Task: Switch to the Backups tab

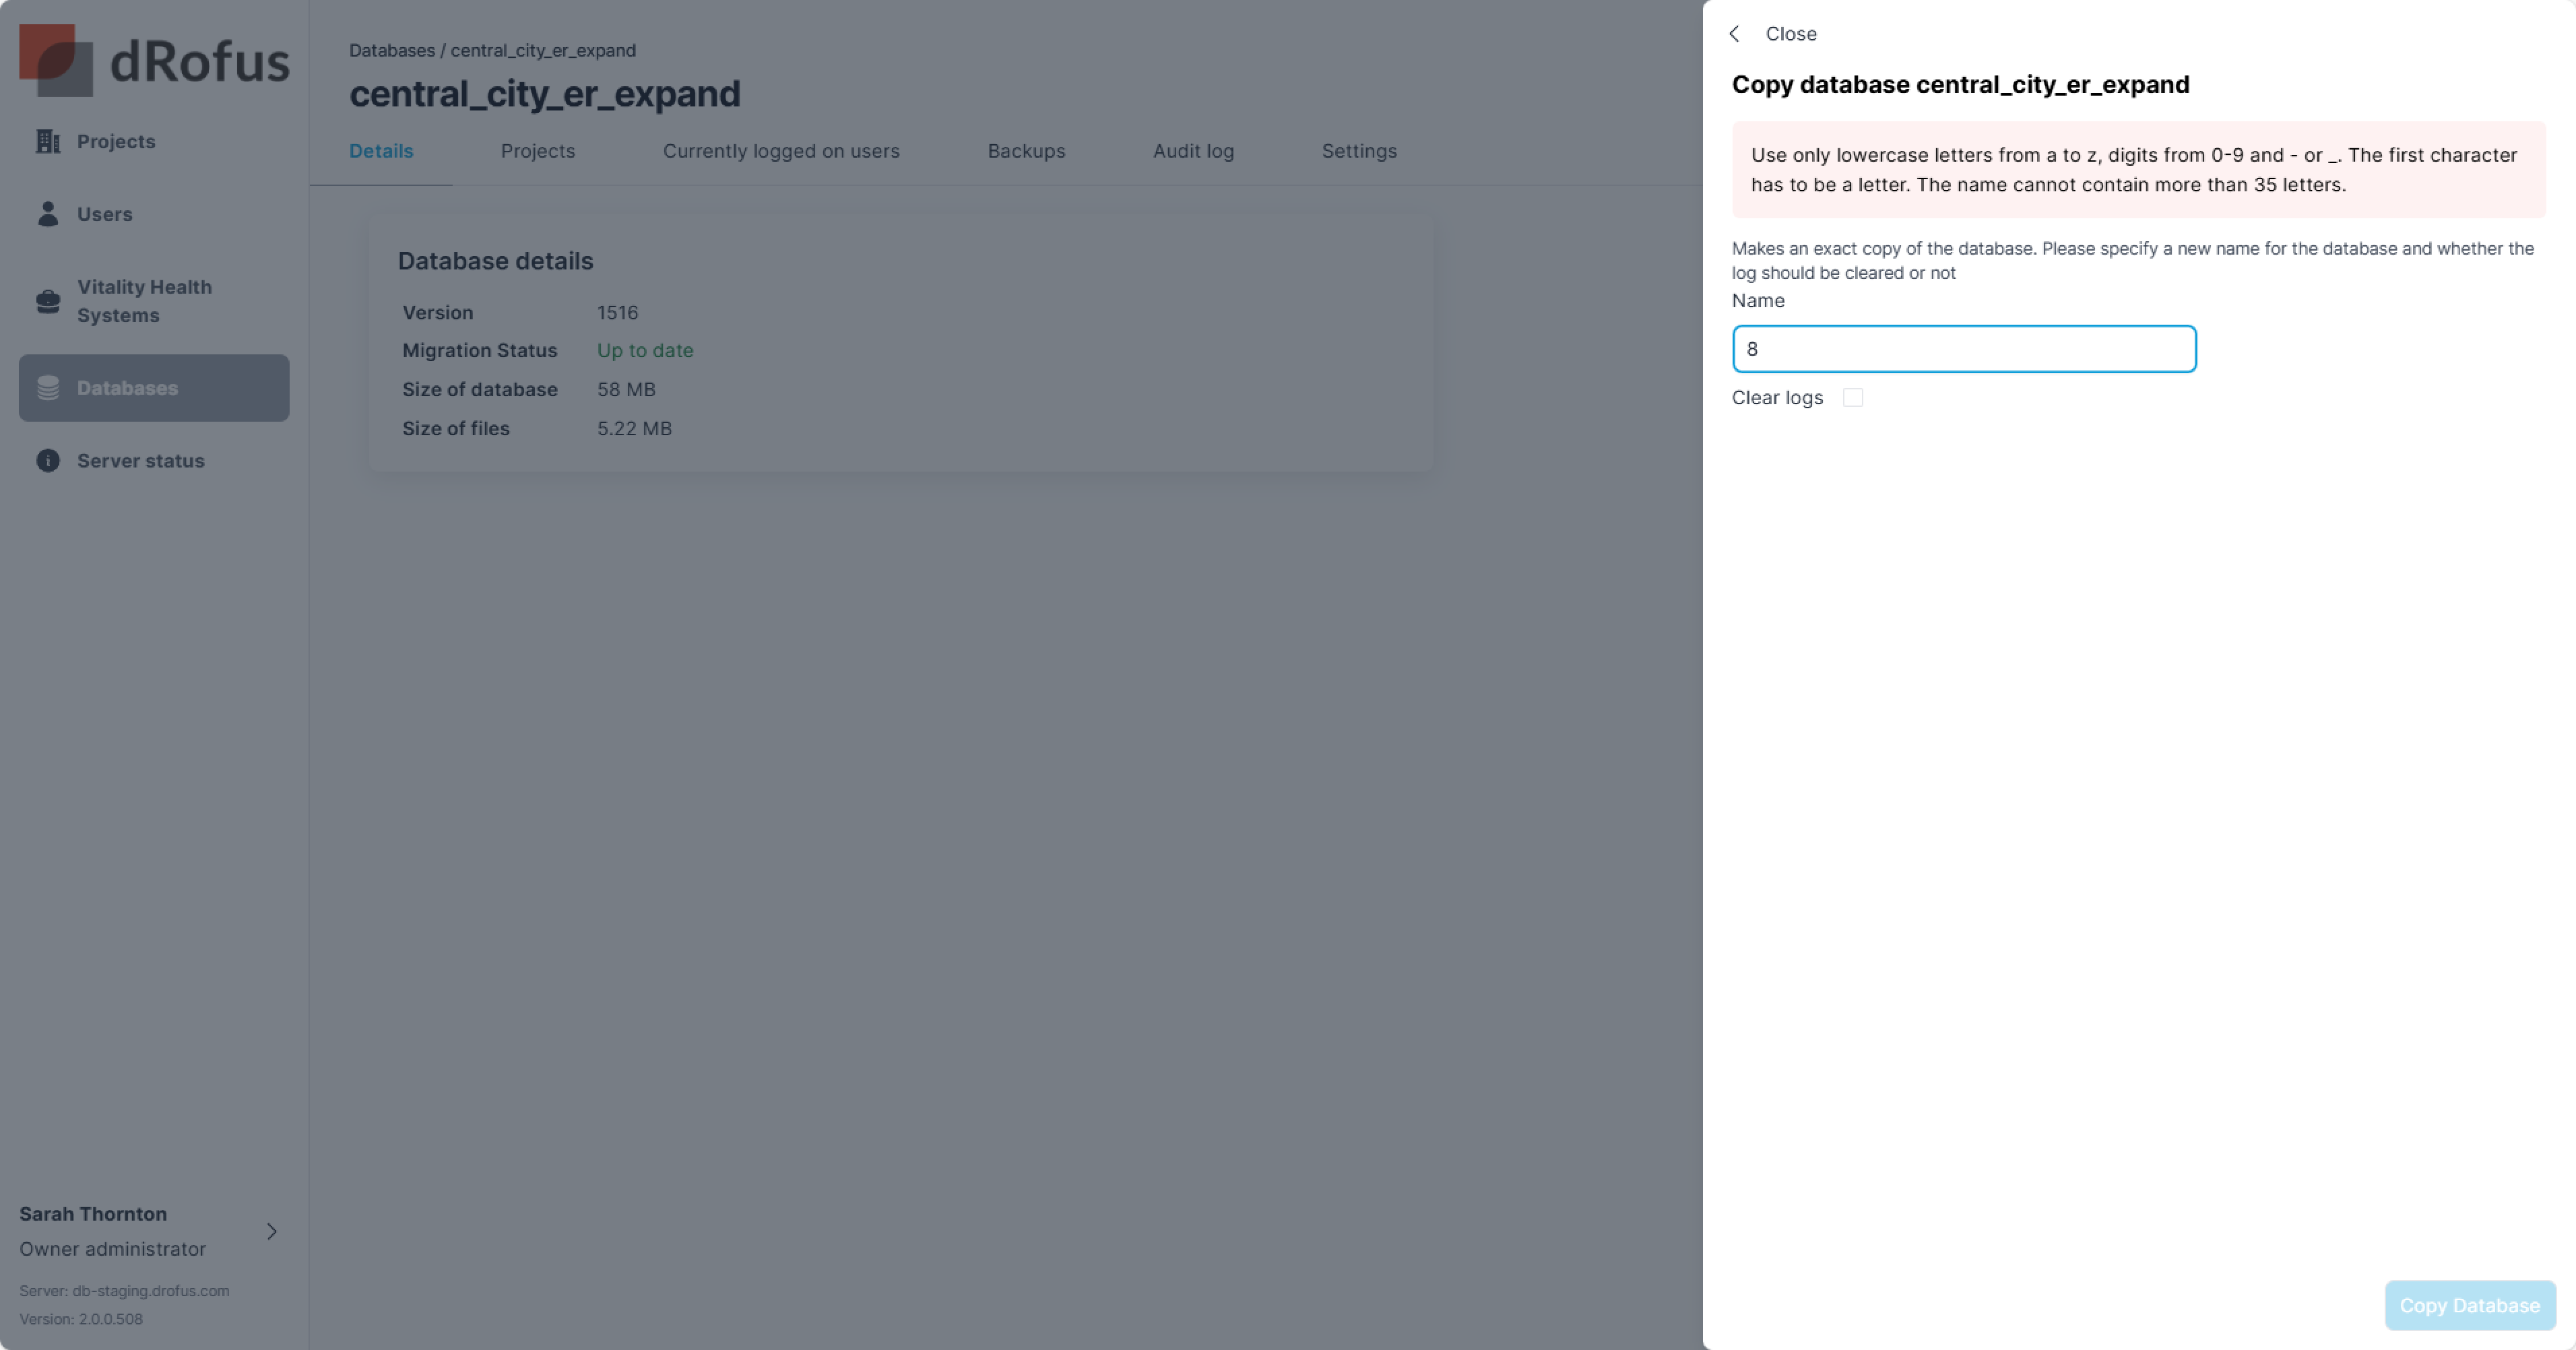Action: (1026, 151)
